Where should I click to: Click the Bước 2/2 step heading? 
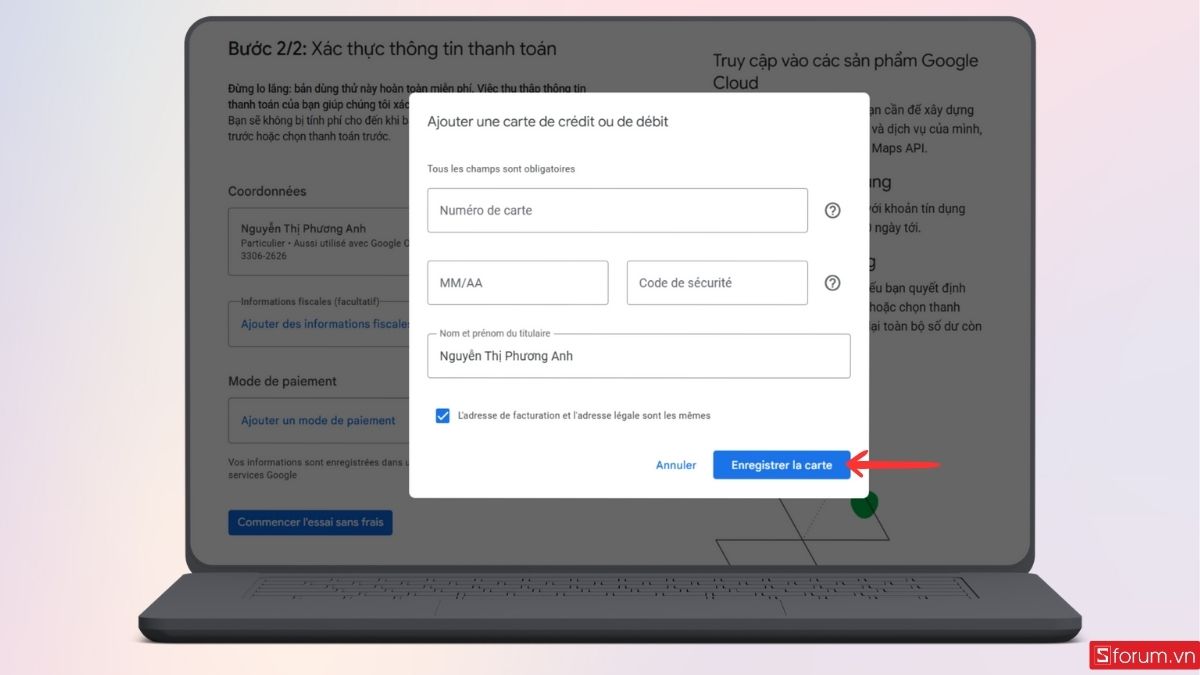392,49
